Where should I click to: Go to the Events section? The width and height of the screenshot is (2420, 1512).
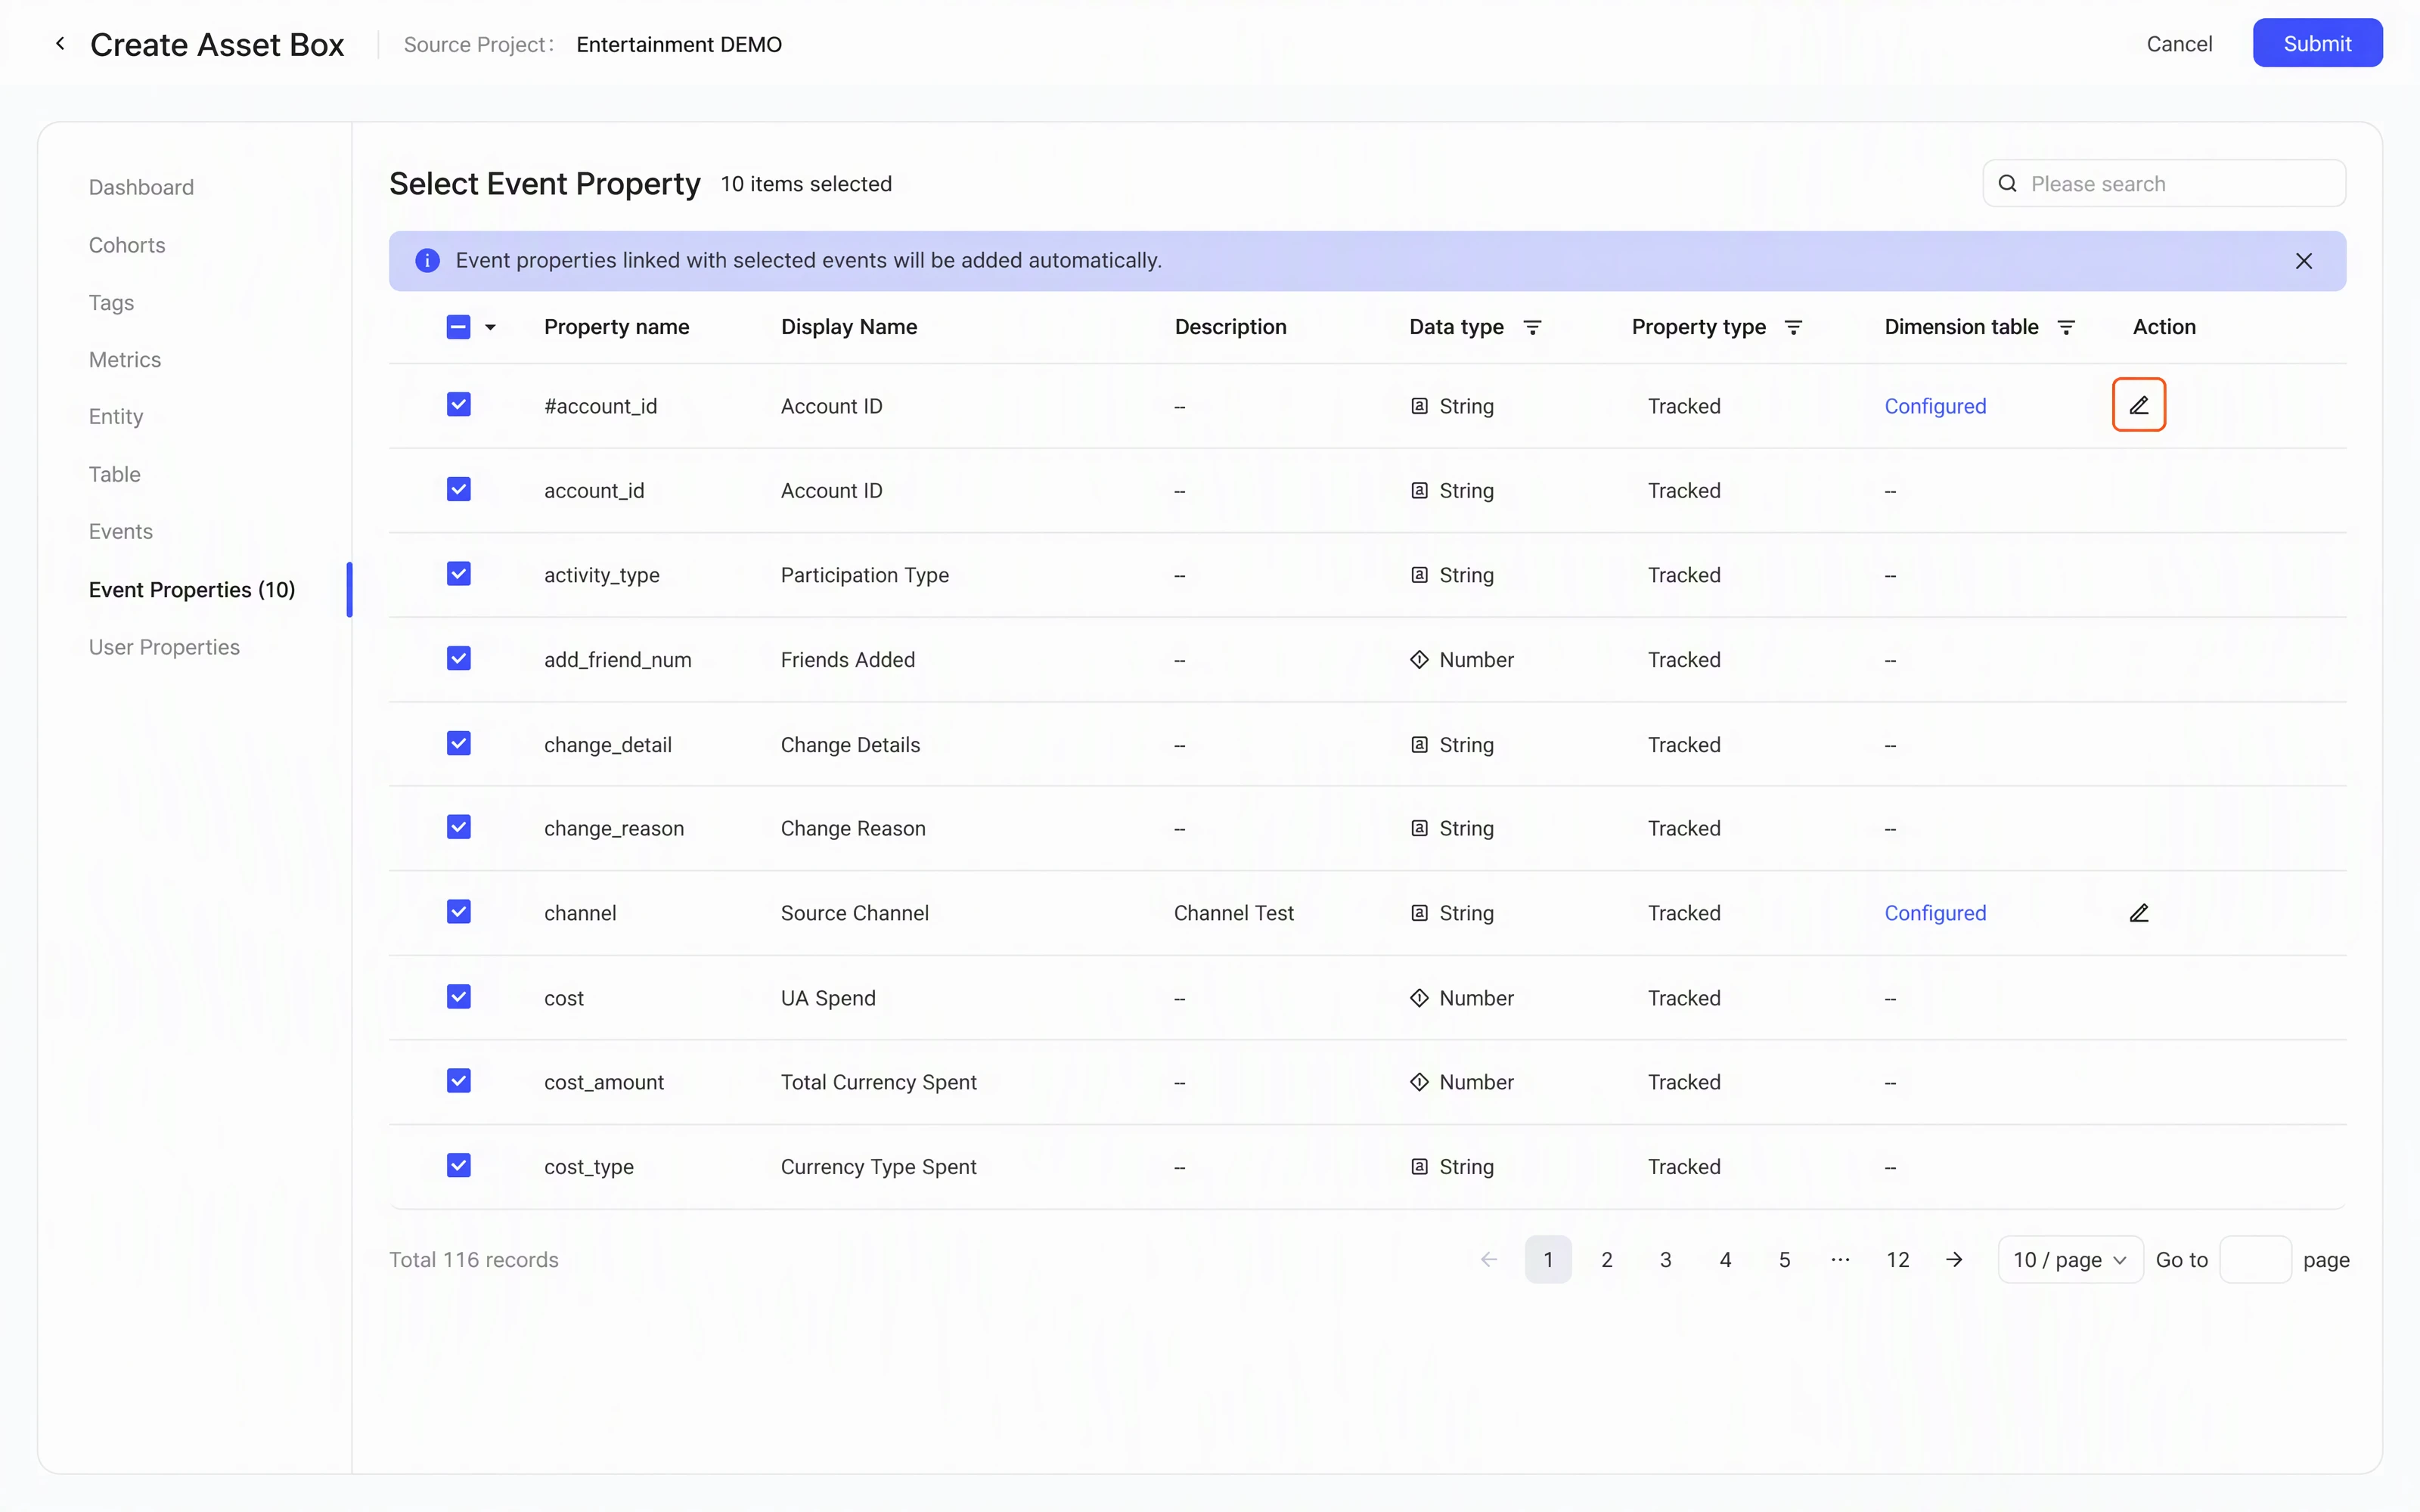(121, 531)
